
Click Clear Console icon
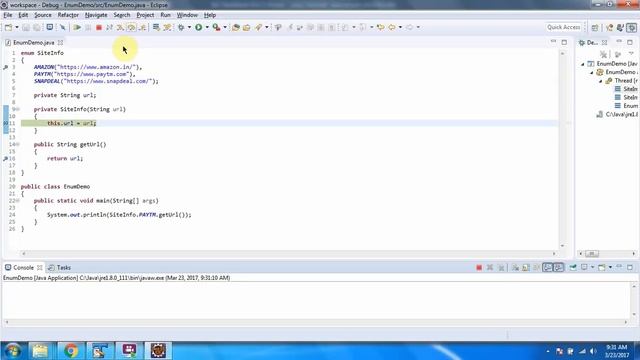point(515,267)
